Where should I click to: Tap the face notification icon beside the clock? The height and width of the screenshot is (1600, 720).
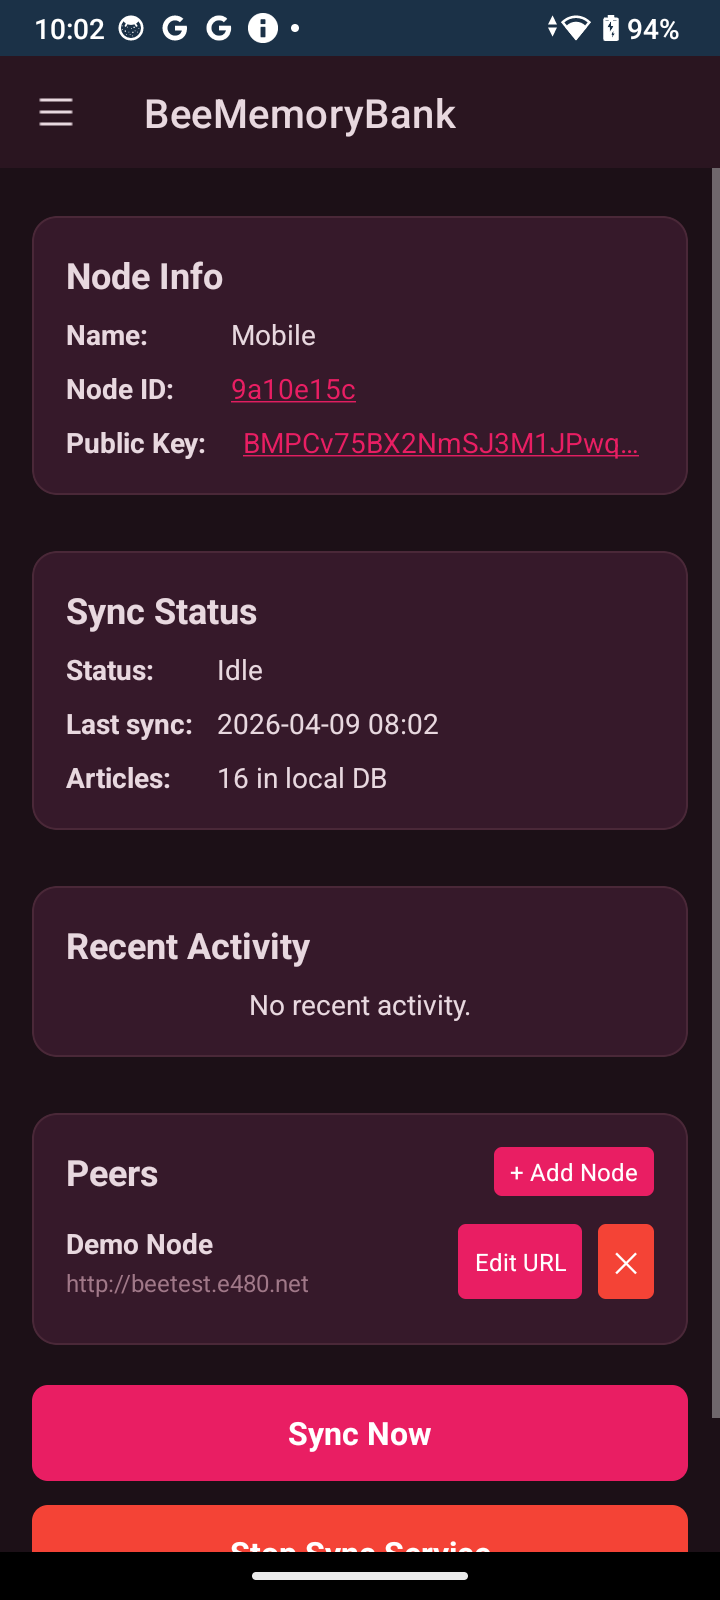(x=131, y=28)
